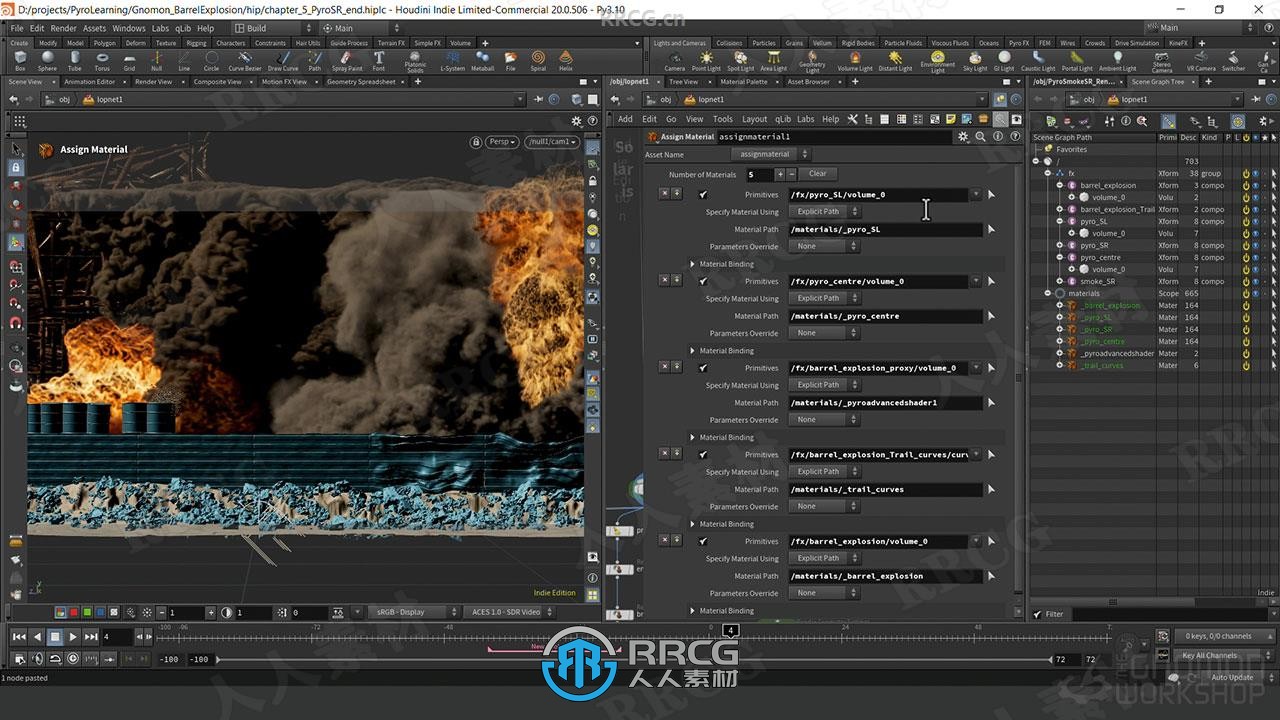The image size is (1280, 720).
Task: Select the Curve Bezier shelf tool
Action: (x=244, y=61)
